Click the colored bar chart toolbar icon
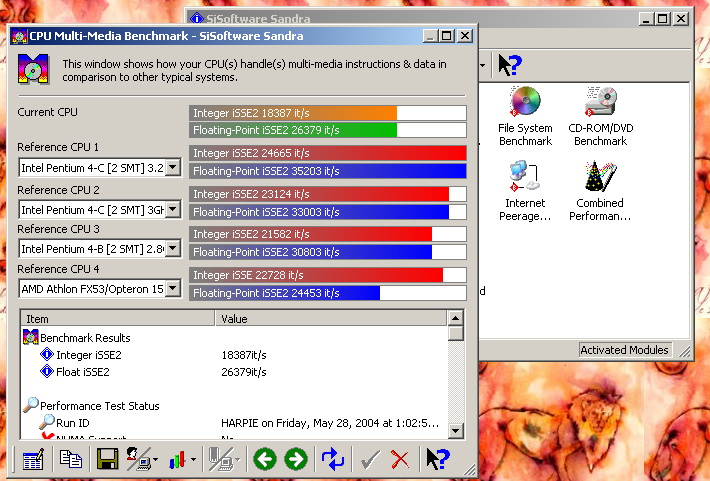Screen dimensions: 710x481 pyautogui.click(x=177, y=459)
